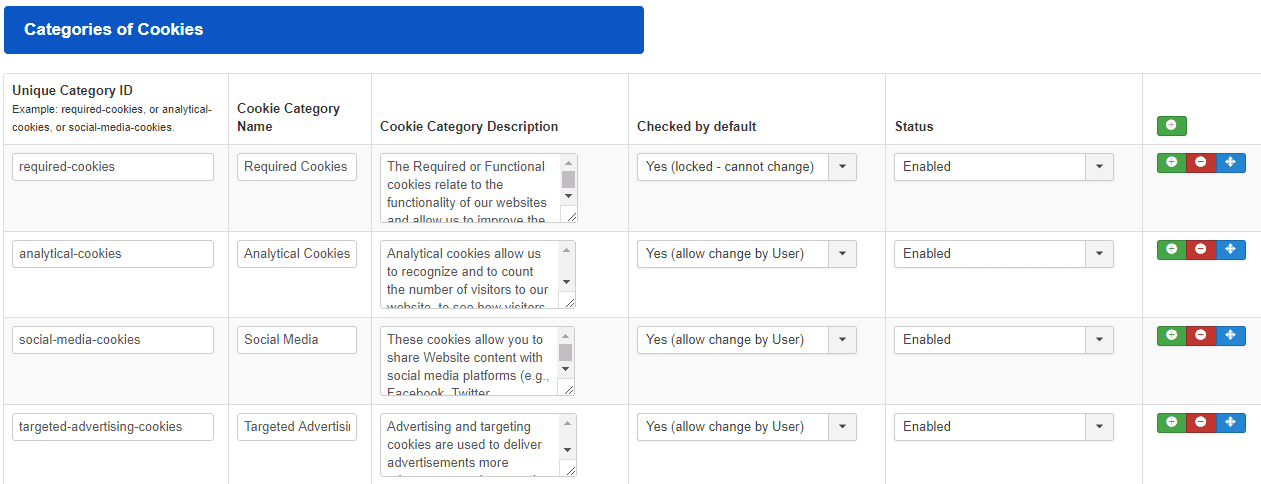
Task: Remove the required-cookies row
Action: coord(1201,163)
